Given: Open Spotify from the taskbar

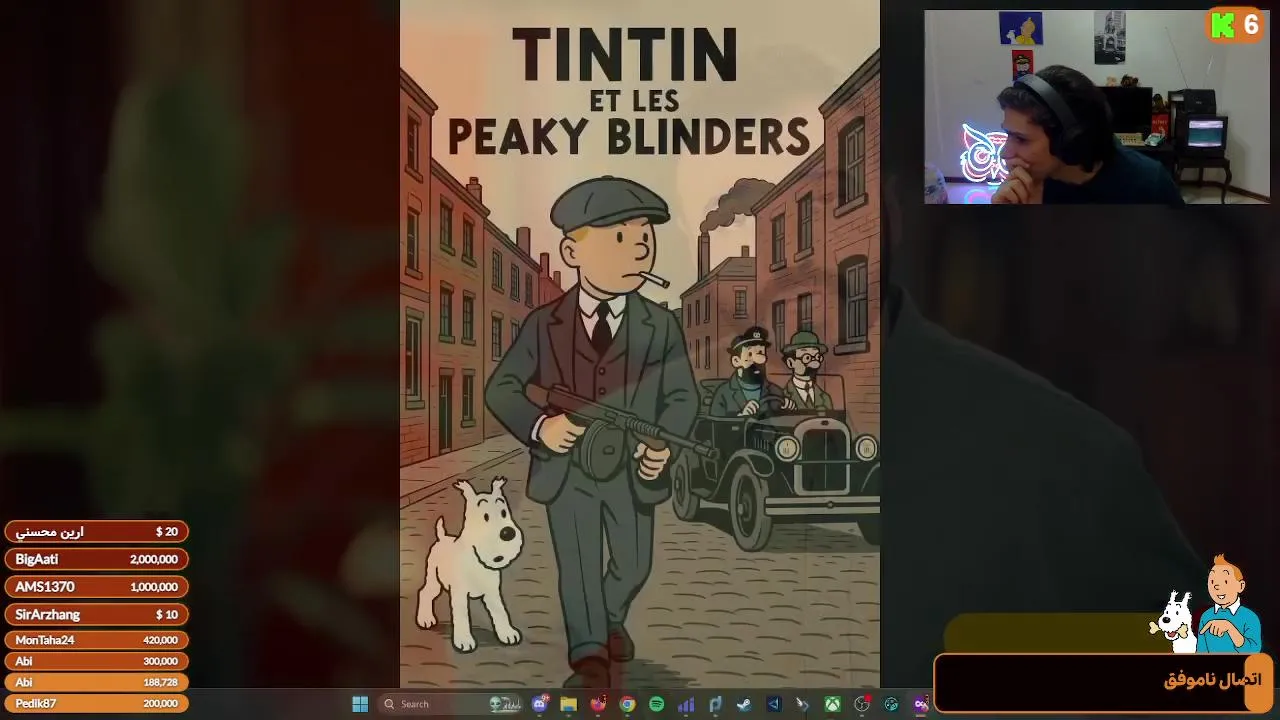Looking at the screenshot, I should click(656, 704).
